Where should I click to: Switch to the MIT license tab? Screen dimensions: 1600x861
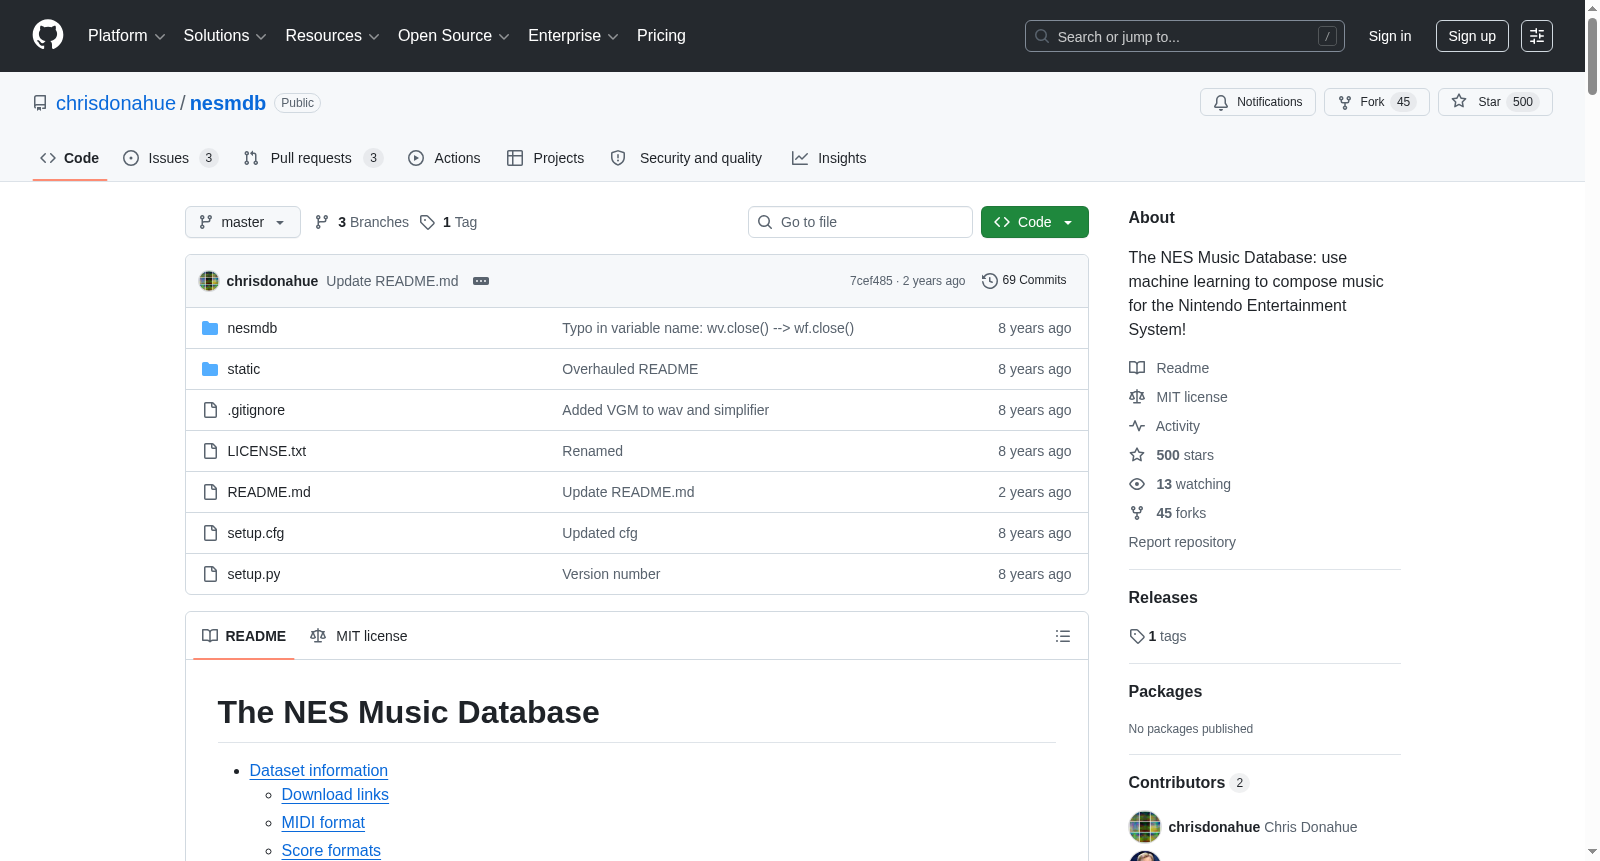(359, 636)
